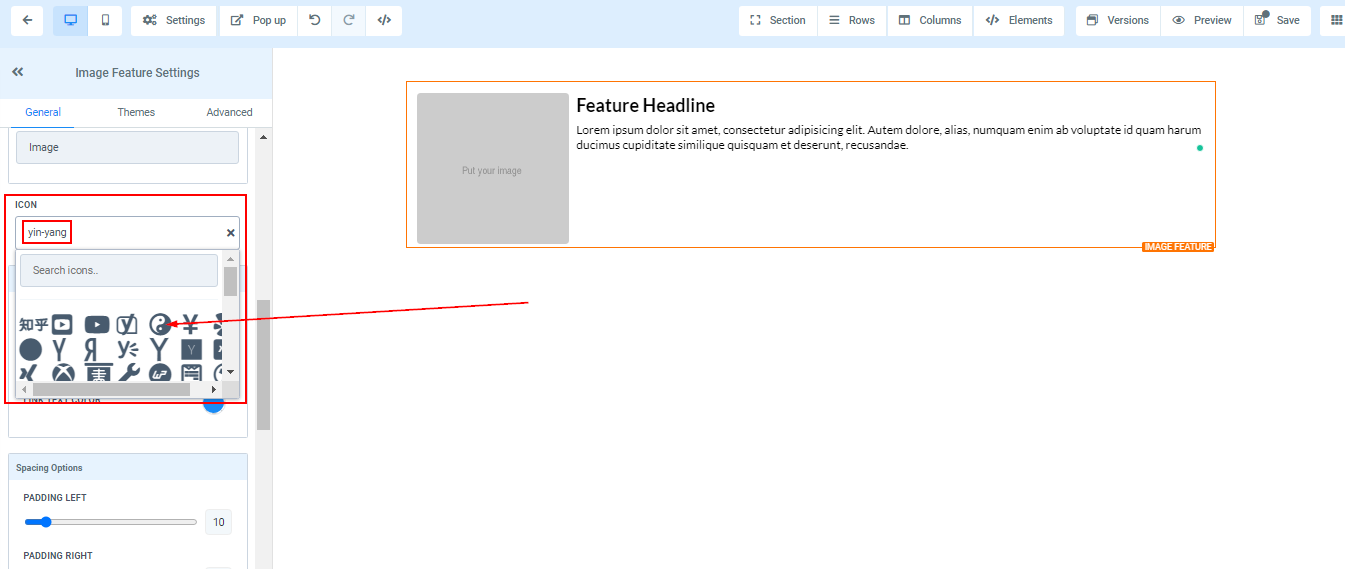The height and width of the screenshot is (569, 1345).
Task: Adjust the Padding Left slider
Action: 45,522
